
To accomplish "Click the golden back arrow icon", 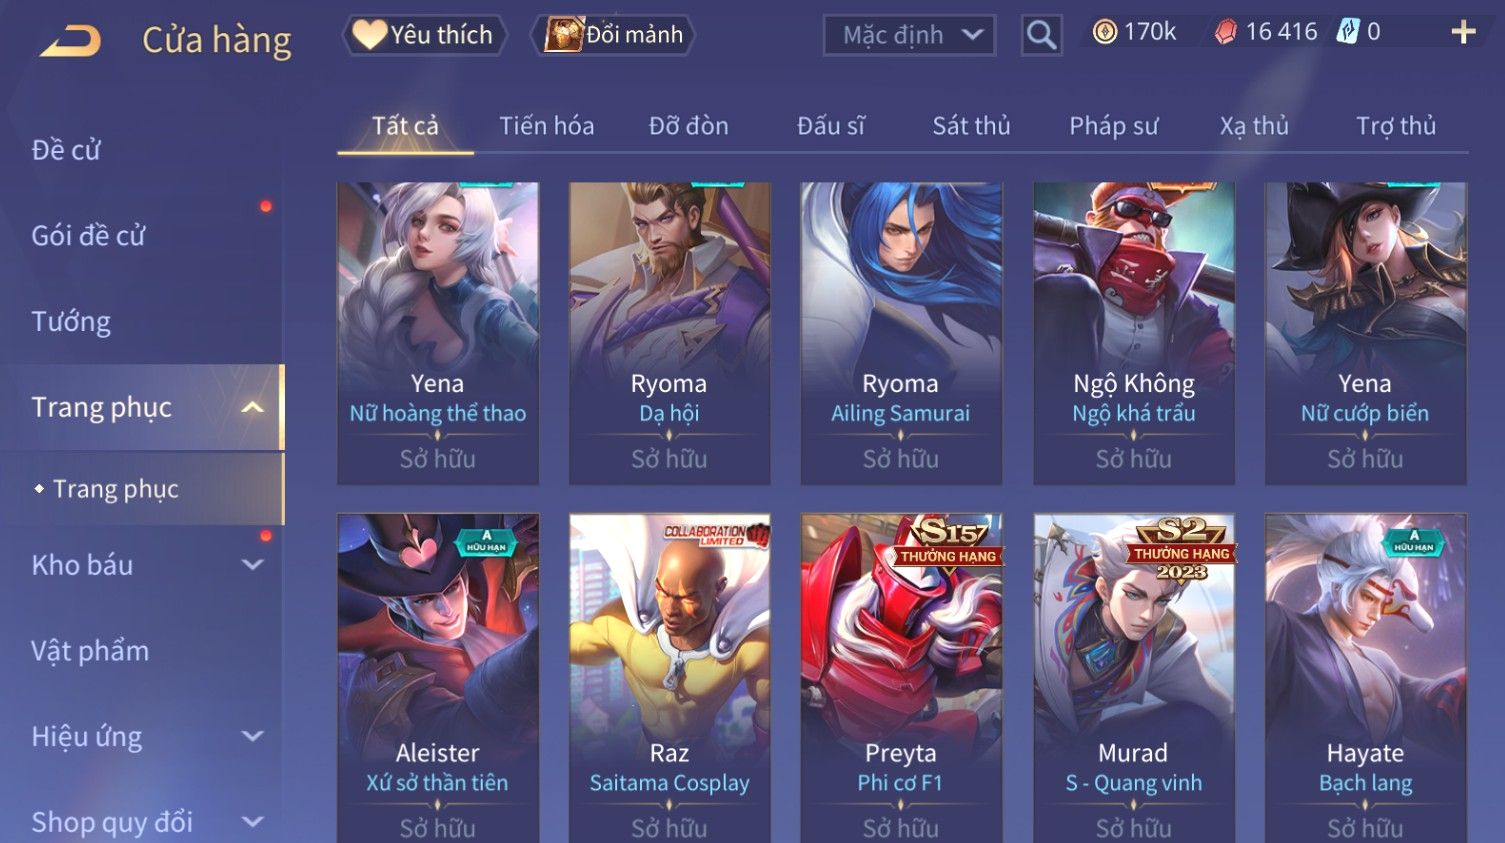I will tap(71, 41).
